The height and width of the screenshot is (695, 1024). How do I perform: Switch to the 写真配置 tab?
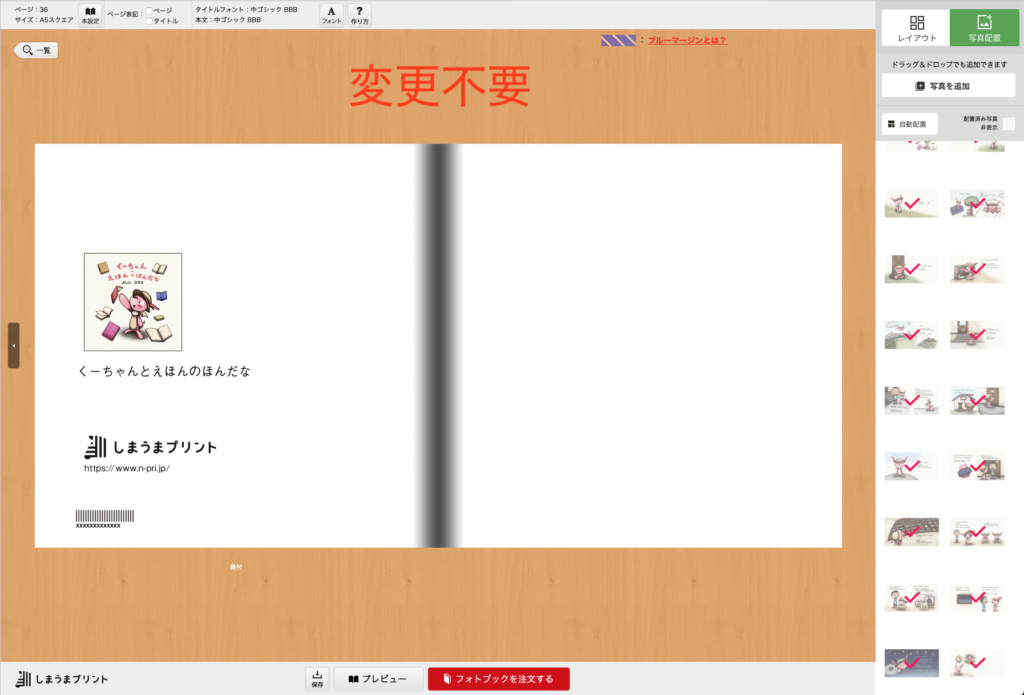coord(984,28)
